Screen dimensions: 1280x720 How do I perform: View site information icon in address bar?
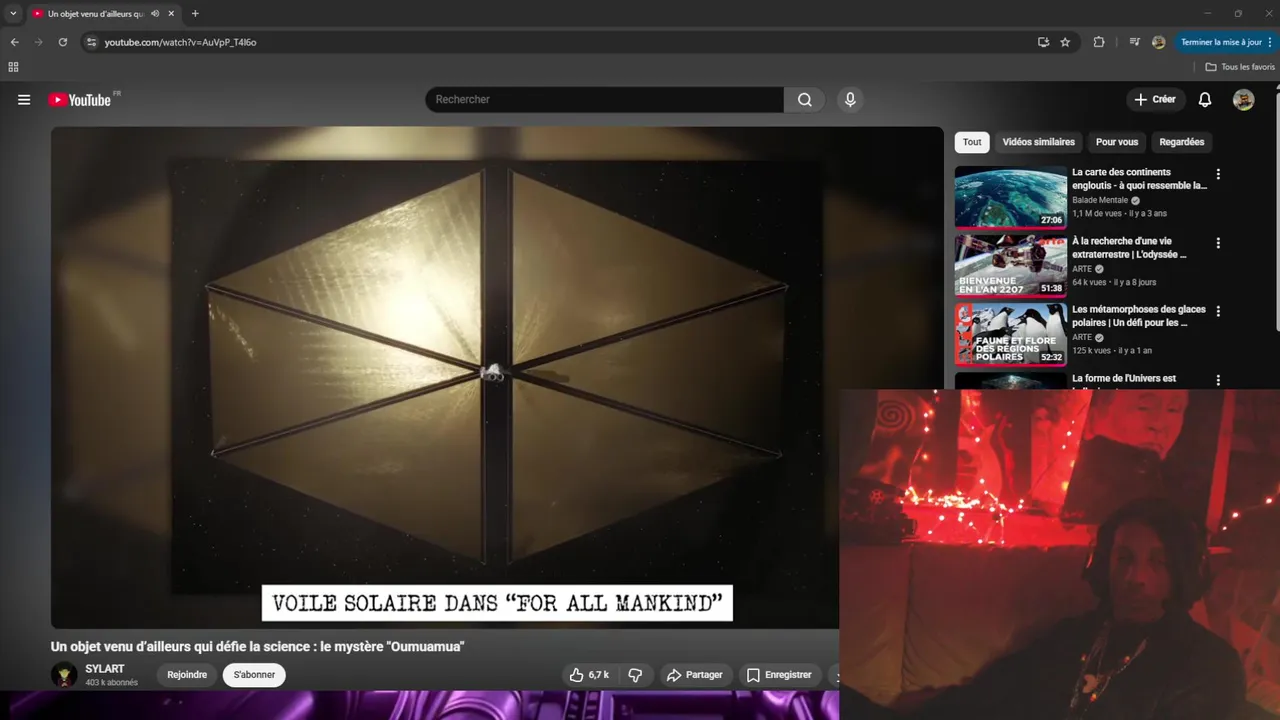click(91, 42)
